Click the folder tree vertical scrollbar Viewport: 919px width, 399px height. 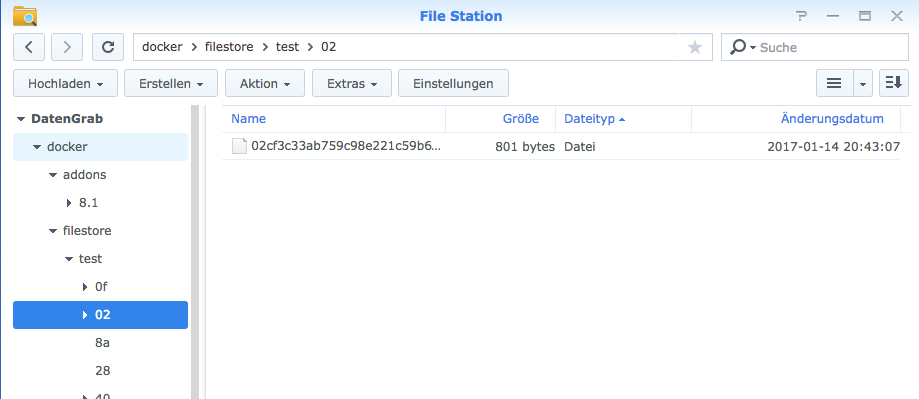(195, 252)
